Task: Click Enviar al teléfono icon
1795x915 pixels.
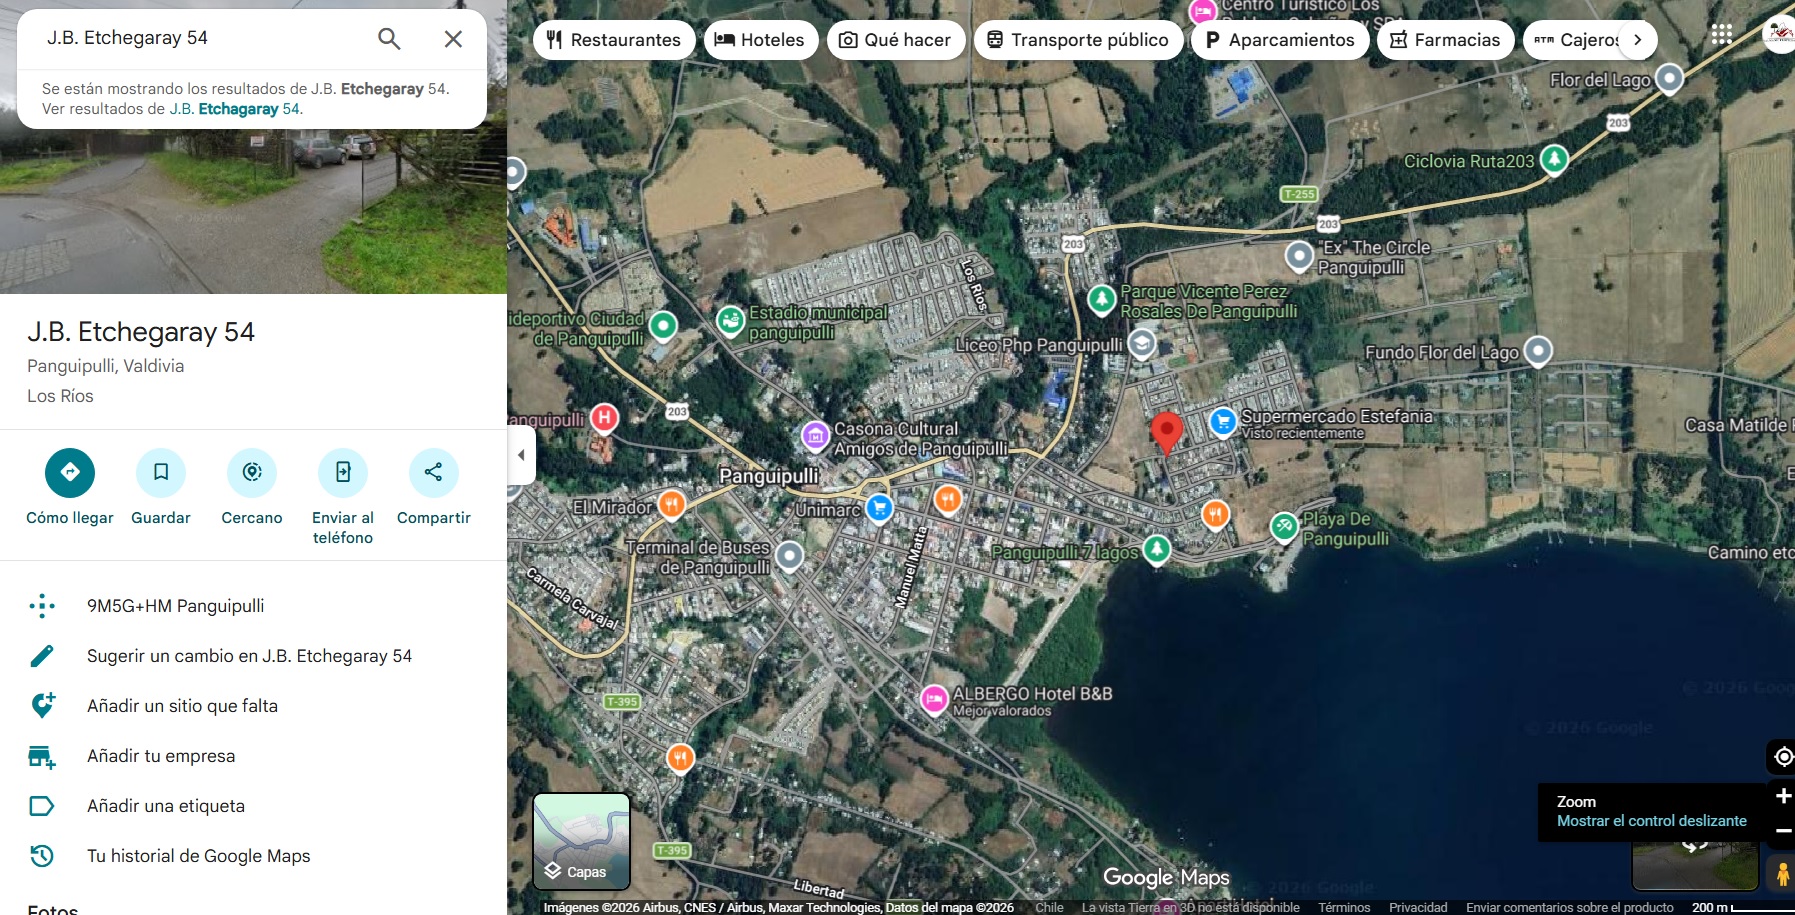Action: point(343,472)
